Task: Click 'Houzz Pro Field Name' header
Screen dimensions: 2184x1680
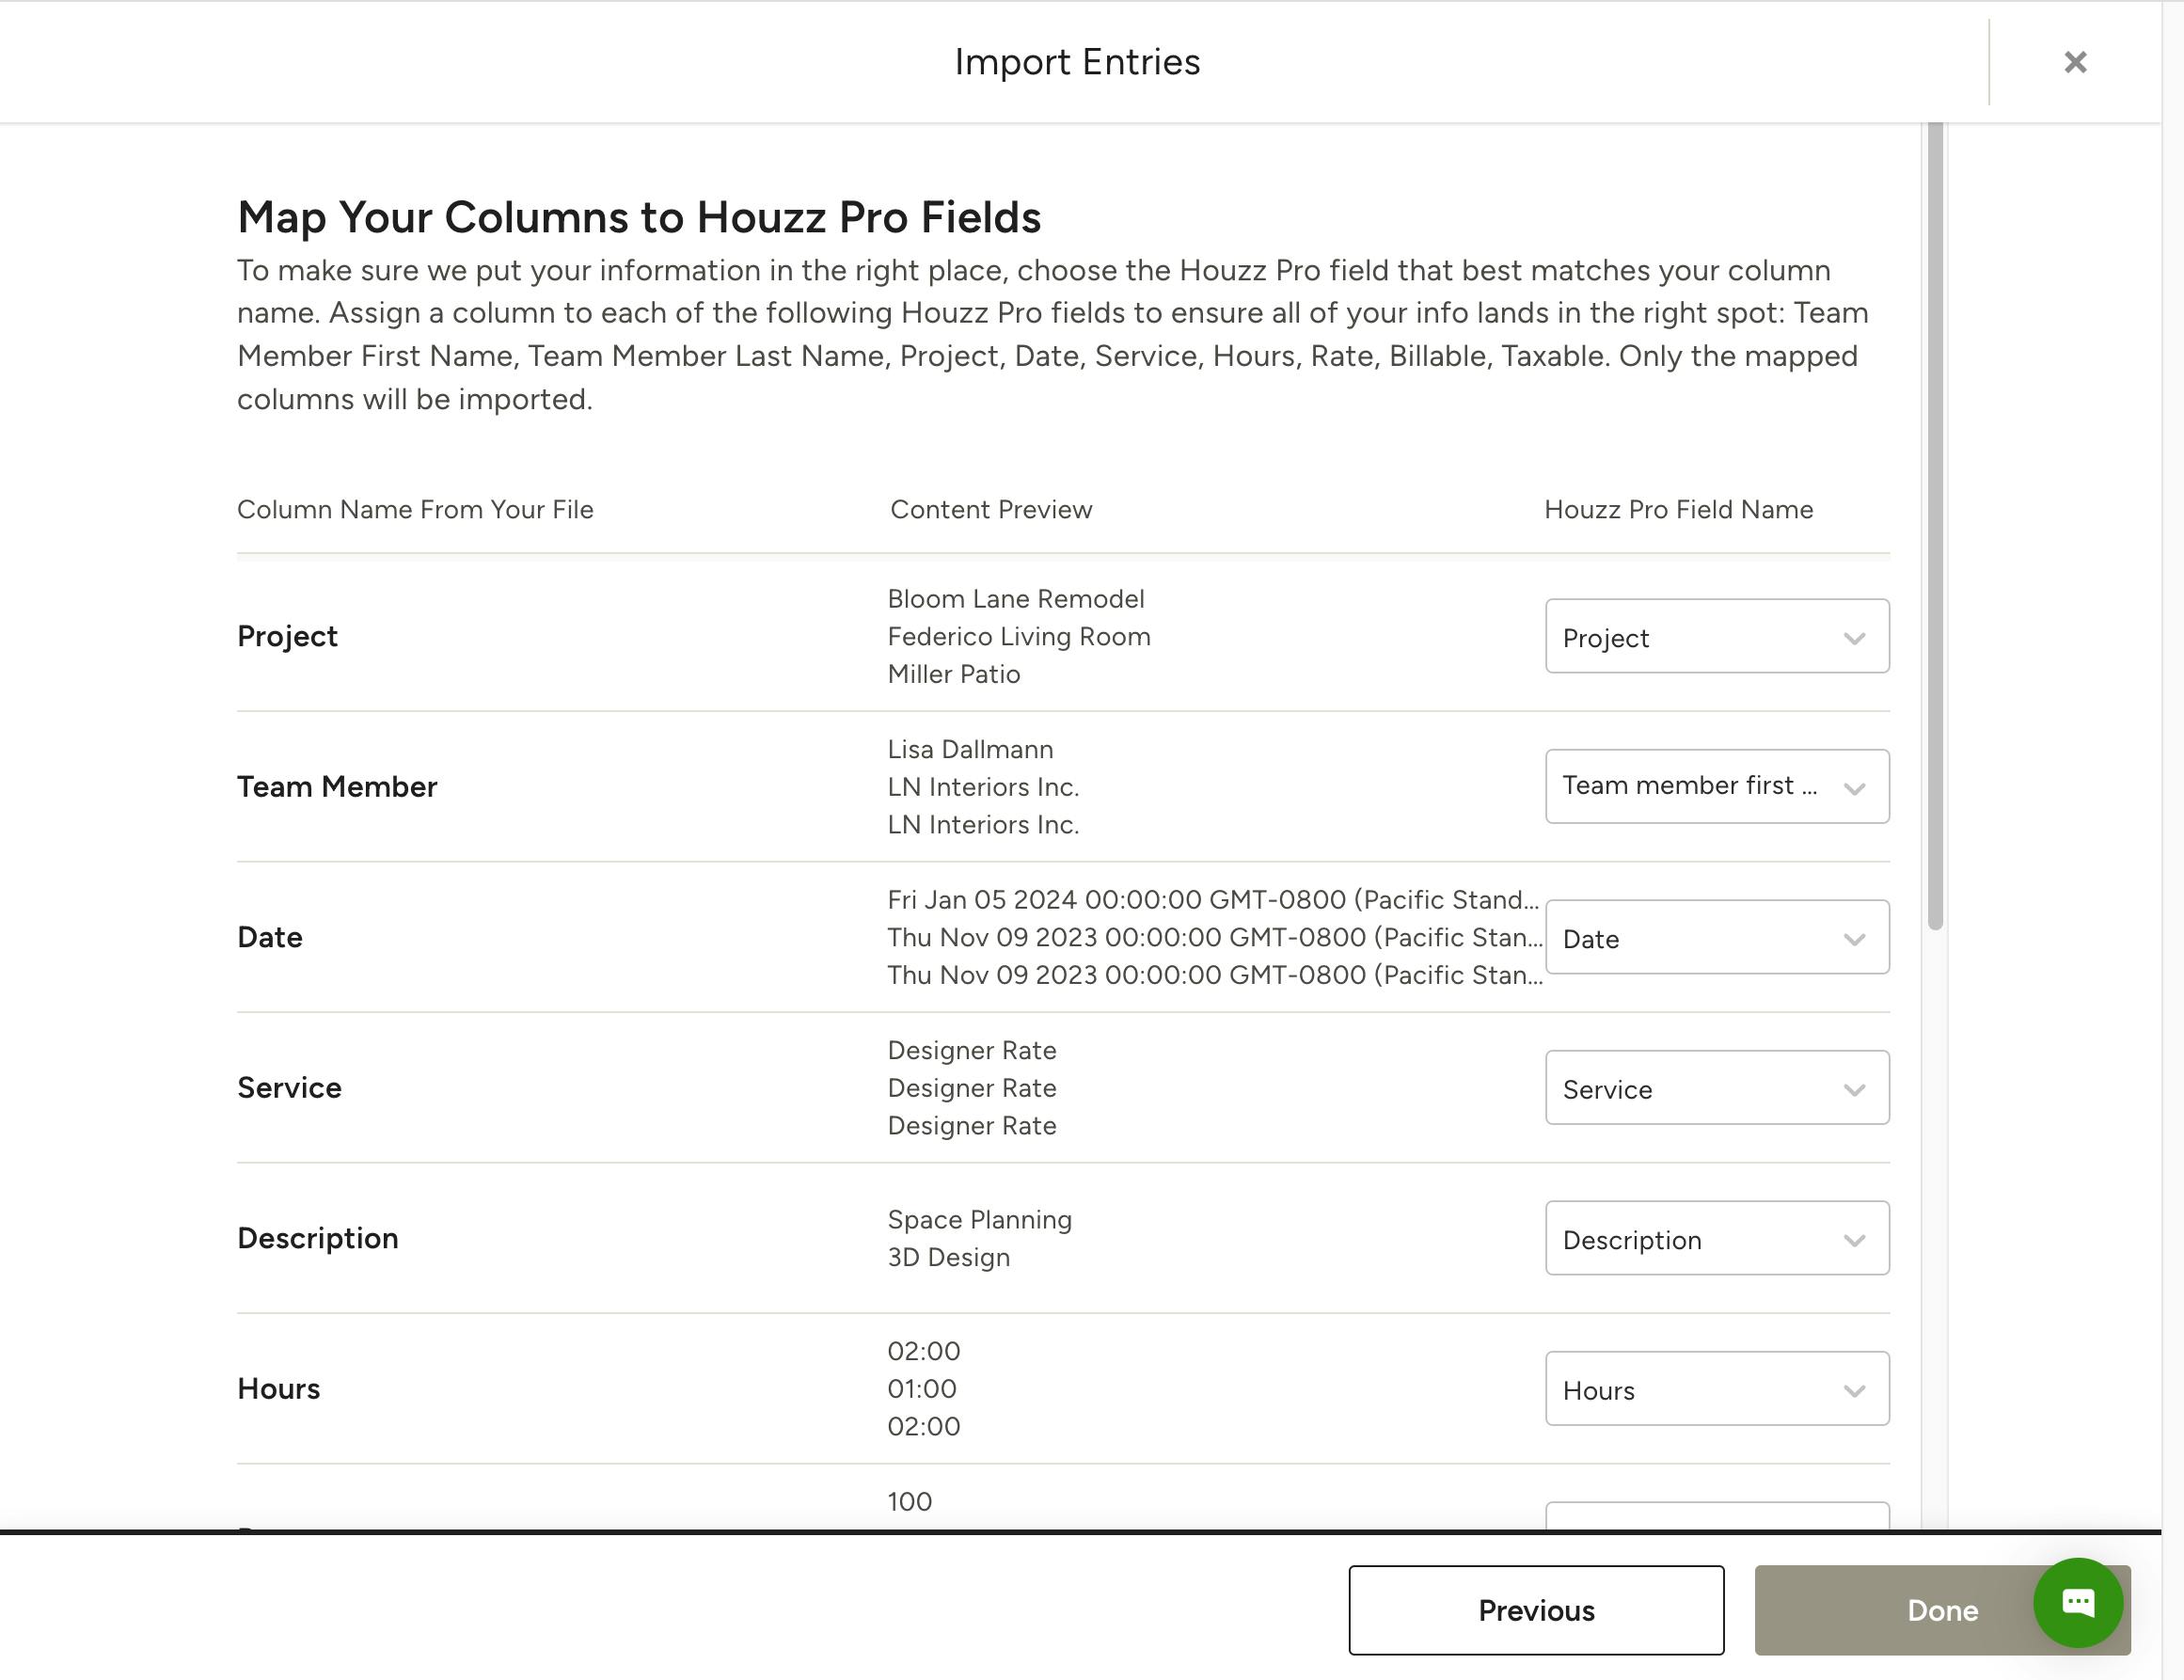Action: [1678, 510]
